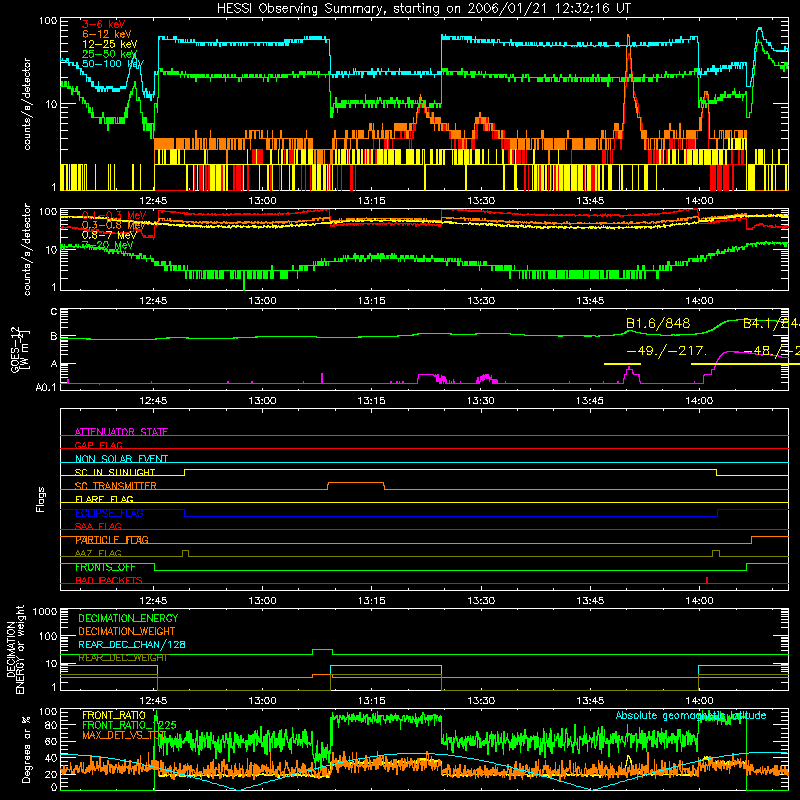Select the REAR_DEC_WEIGHT legend label
Image resolution: width=800 pixels, height=800 pixels.
tap(122, 658)
